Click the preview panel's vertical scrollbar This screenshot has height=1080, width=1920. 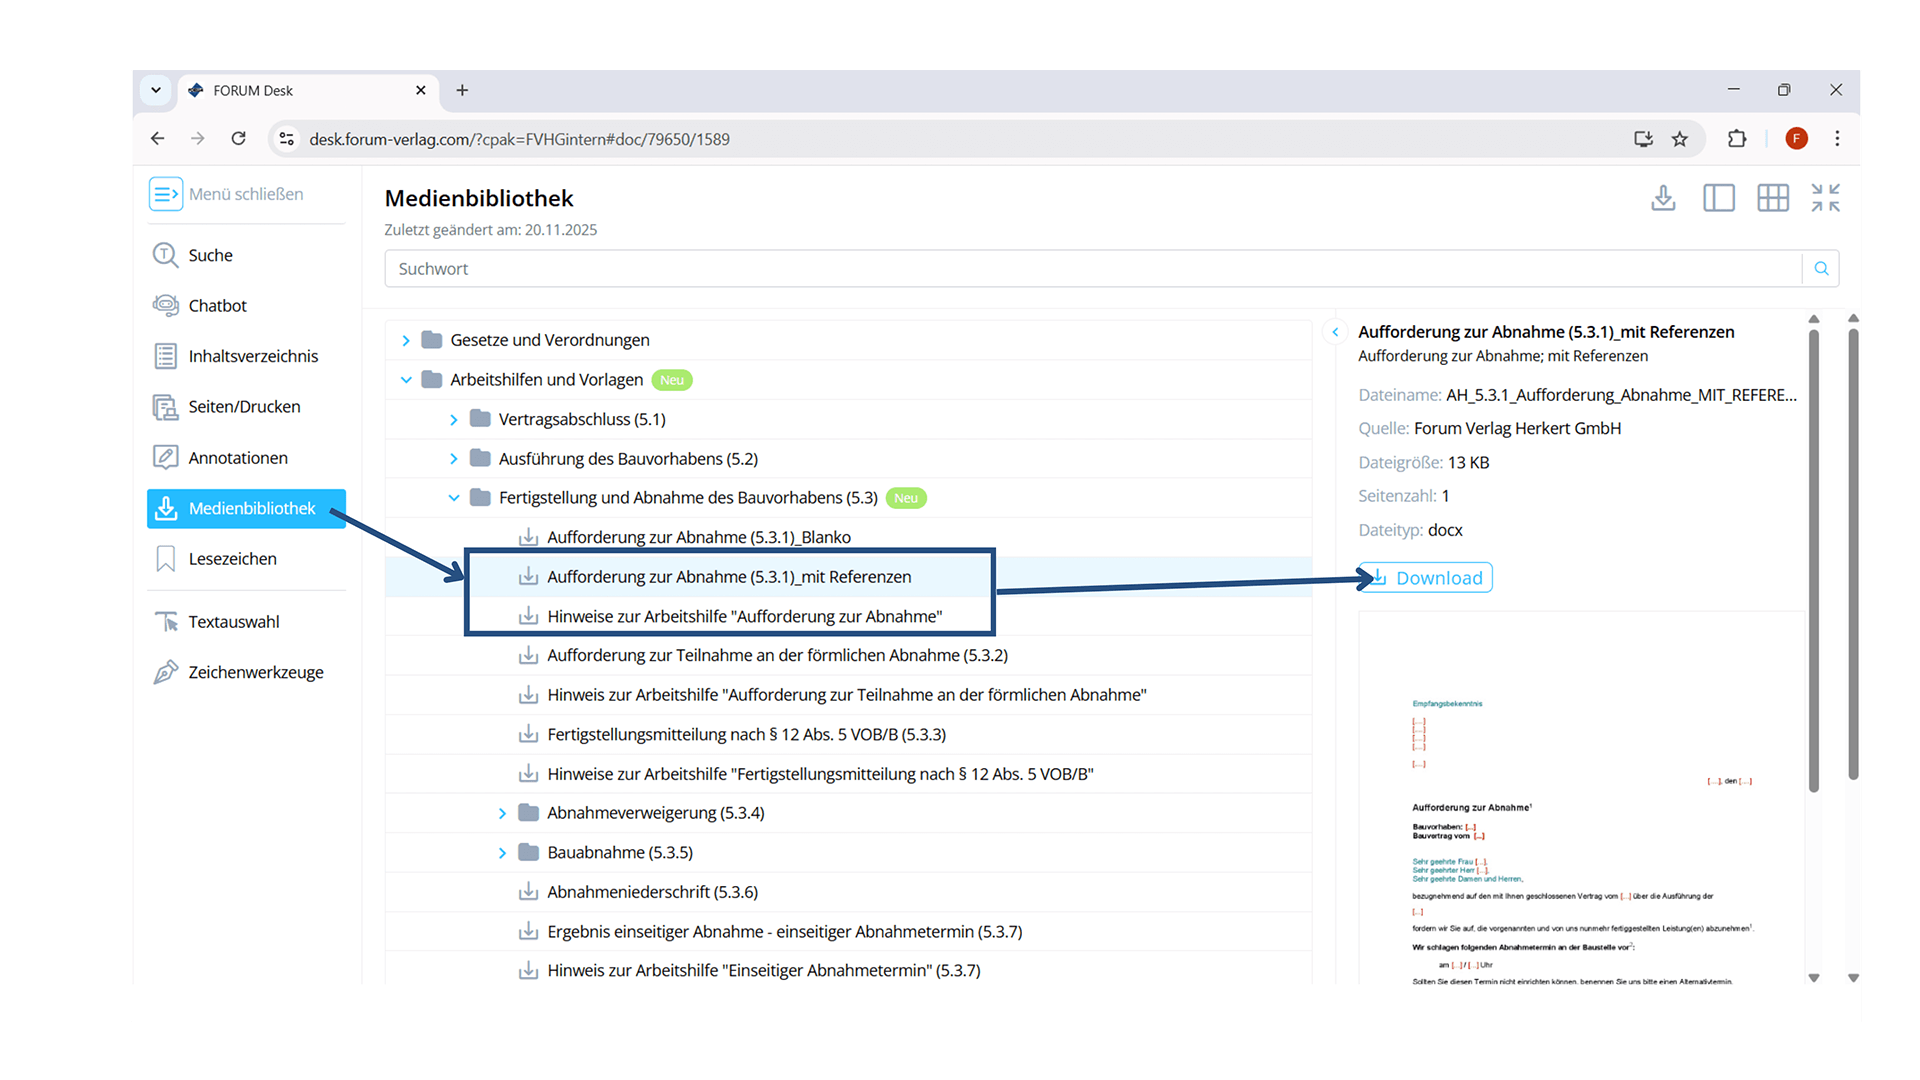(x=1813, y=560)
